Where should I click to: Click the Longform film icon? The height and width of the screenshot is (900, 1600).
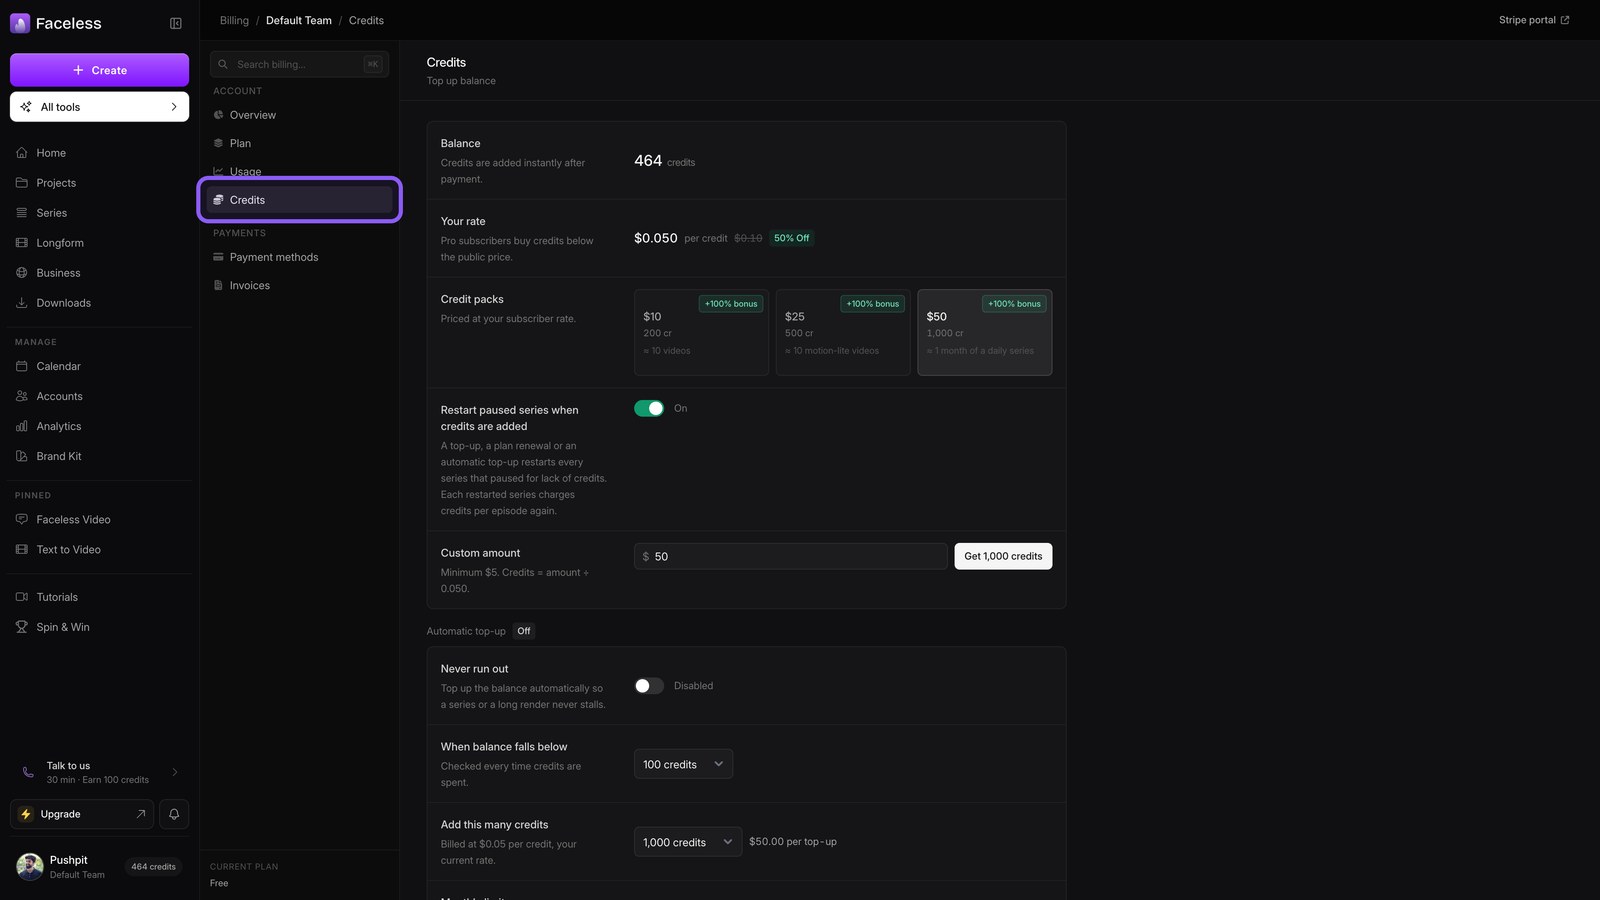22,243
